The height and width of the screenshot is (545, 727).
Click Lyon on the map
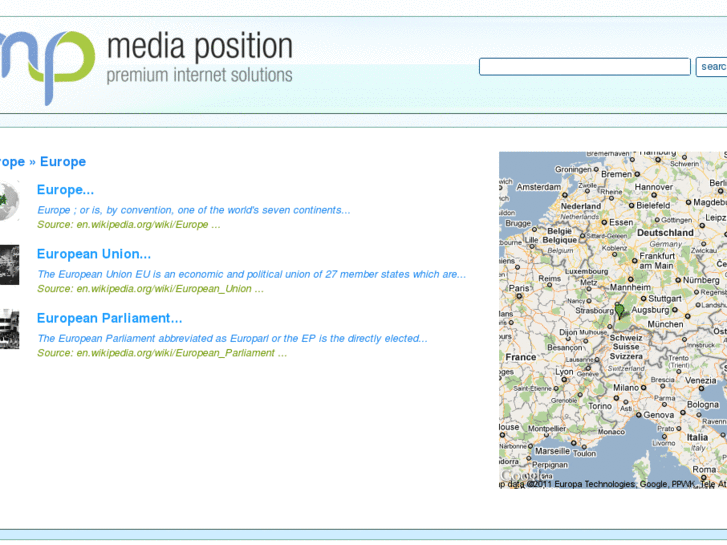564,372
